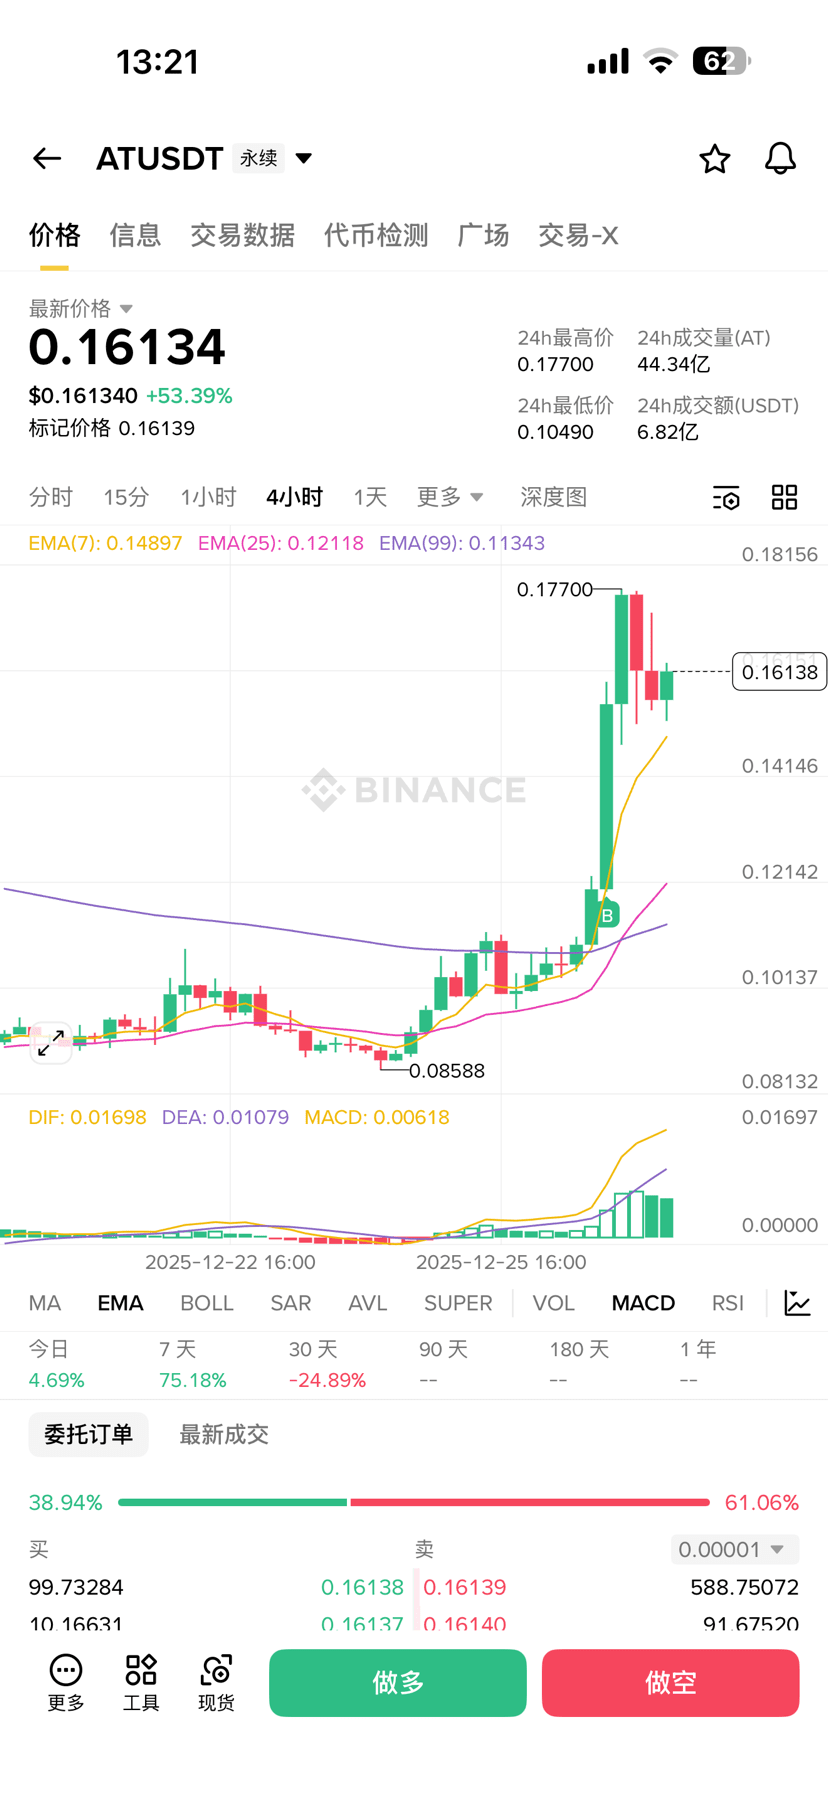Select the 1天 timeframe
This screenshot has width=828, height=1800.
370,497
